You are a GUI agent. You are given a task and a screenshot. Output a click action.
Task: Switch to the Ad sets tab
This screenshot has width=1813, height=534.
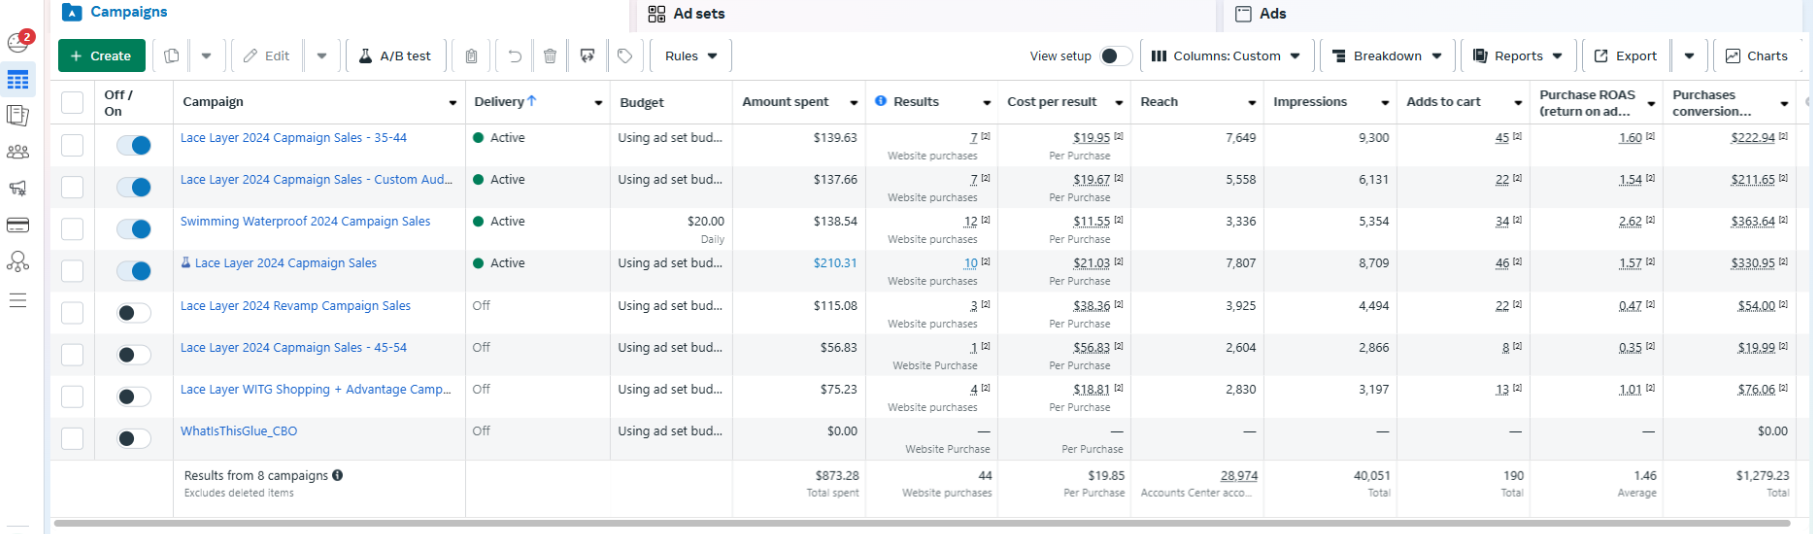[x=698, y=14]
